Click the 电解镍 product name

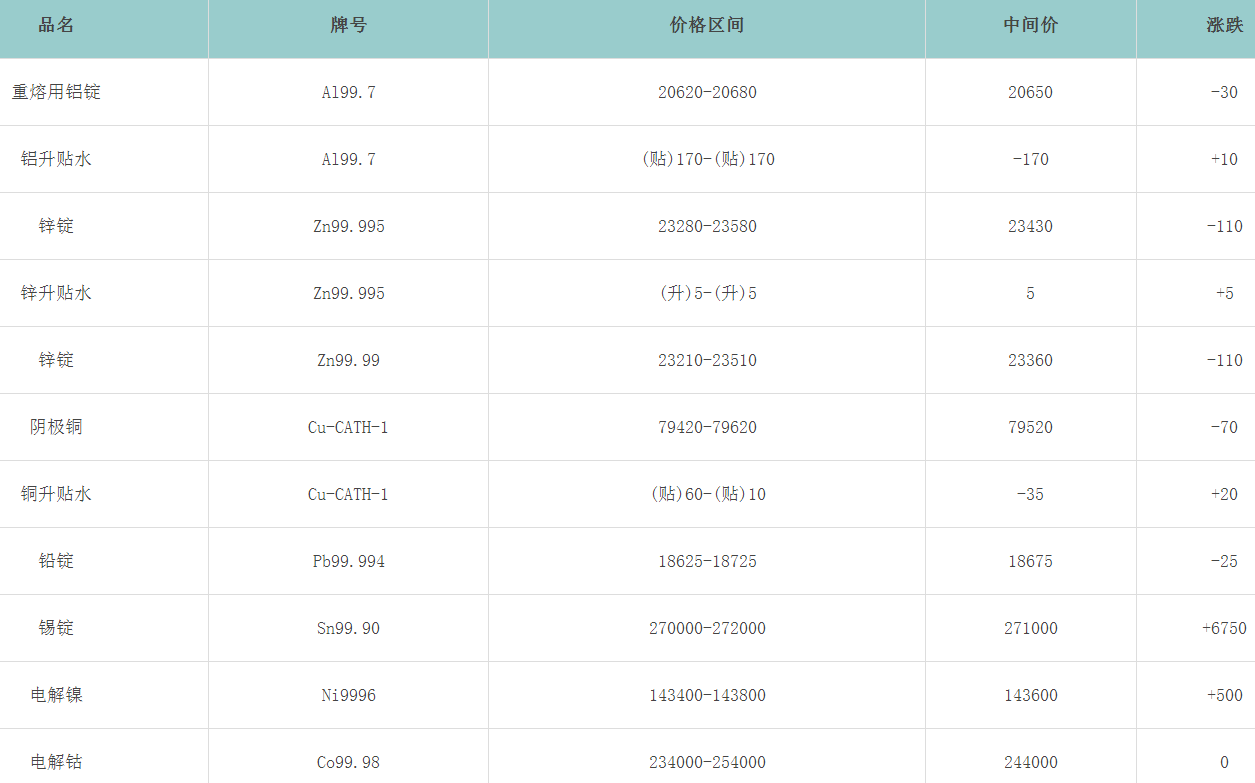[56, 695]
